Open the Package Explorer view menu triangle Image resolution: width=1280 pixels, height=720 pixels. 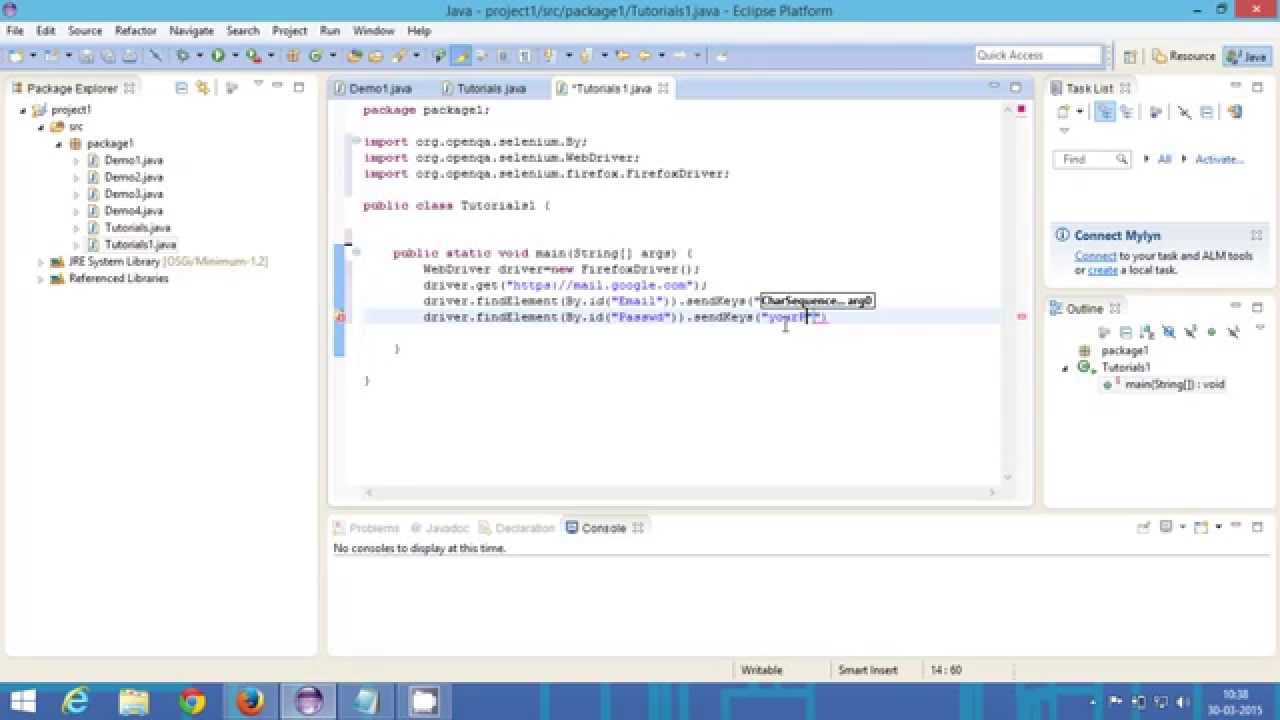[257, 85]
